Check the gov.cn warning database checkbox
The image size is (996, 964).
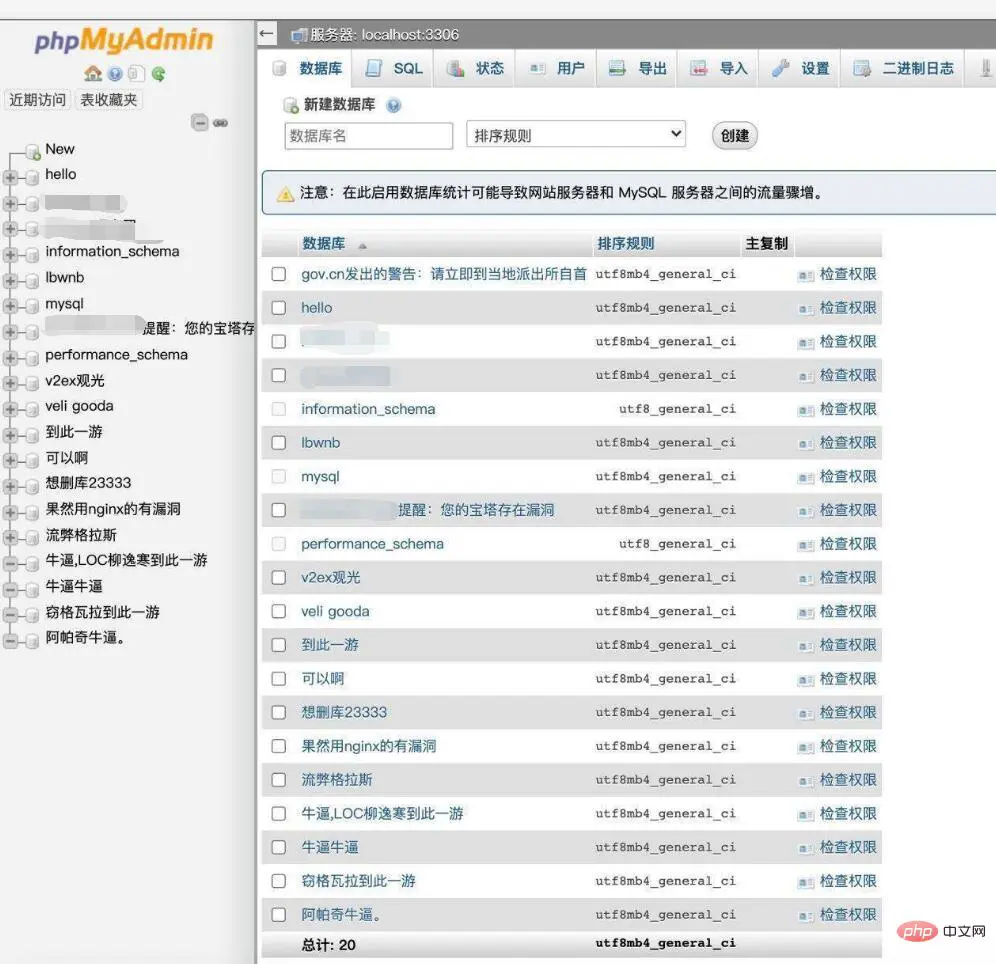click(278, 274)
